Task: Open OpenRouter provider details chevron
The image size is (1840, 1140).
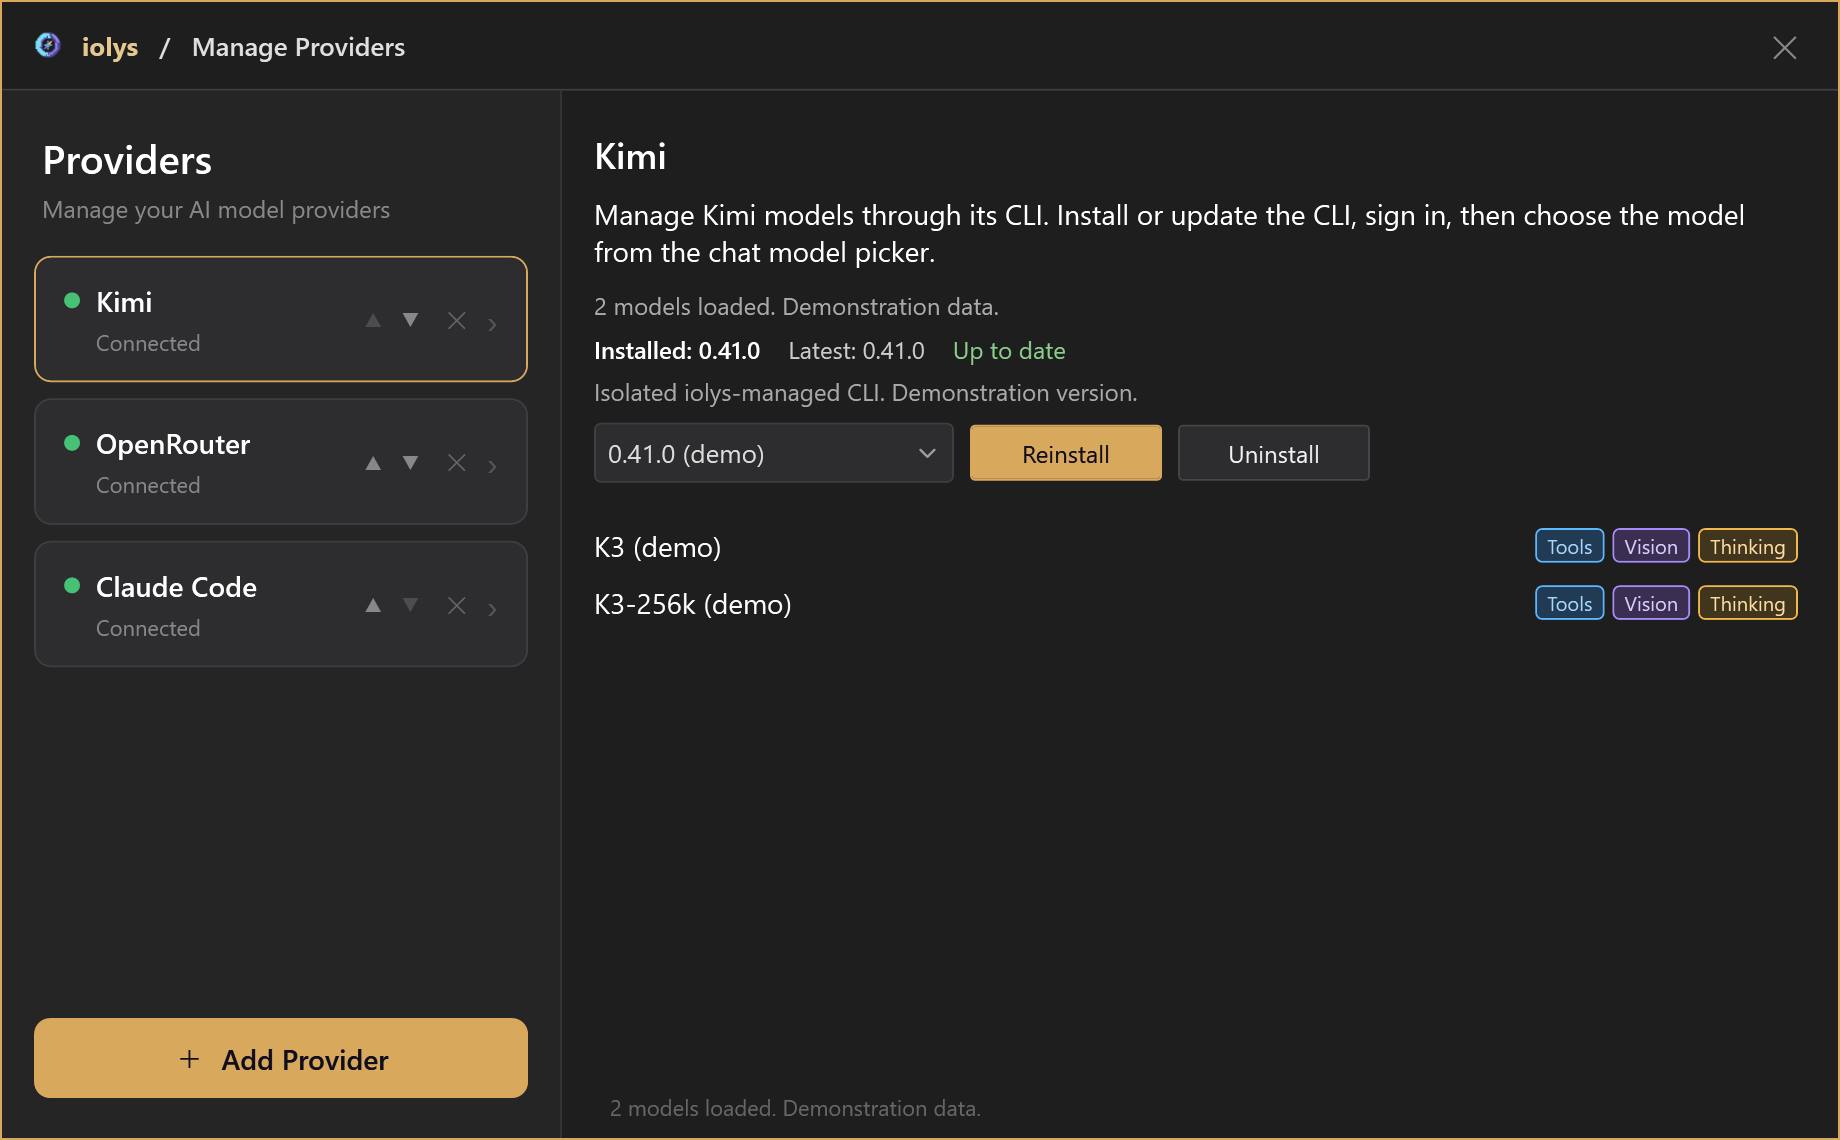Action: coord(492,466)
